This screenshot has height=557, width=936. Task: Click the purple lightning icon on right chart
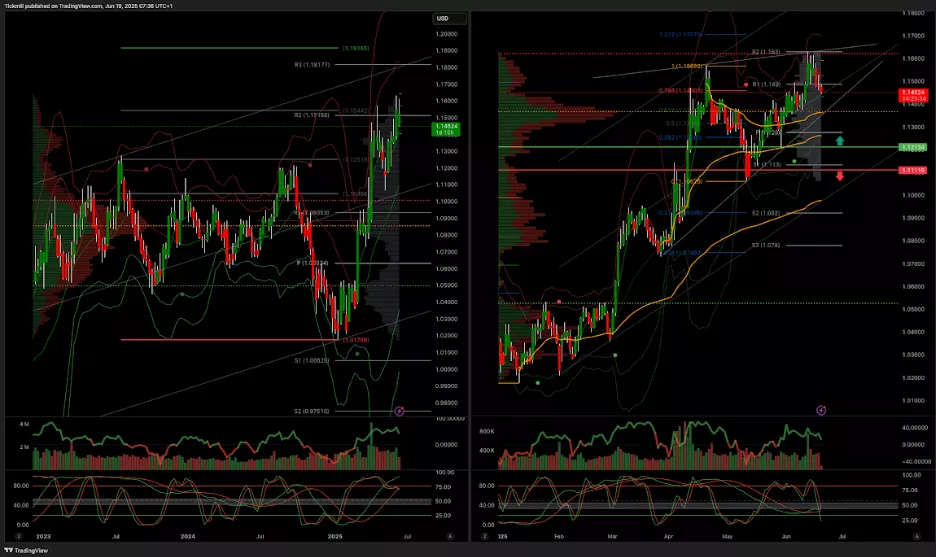tap(822, 410)
